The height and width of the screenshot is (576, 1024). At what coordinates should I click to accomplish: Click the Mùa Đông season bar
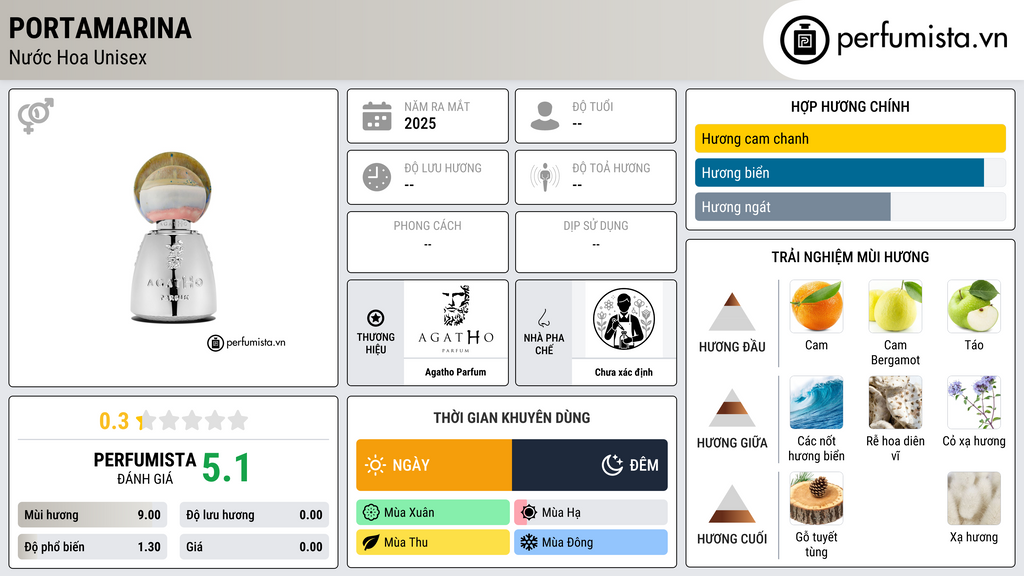(x=591, y=542)
